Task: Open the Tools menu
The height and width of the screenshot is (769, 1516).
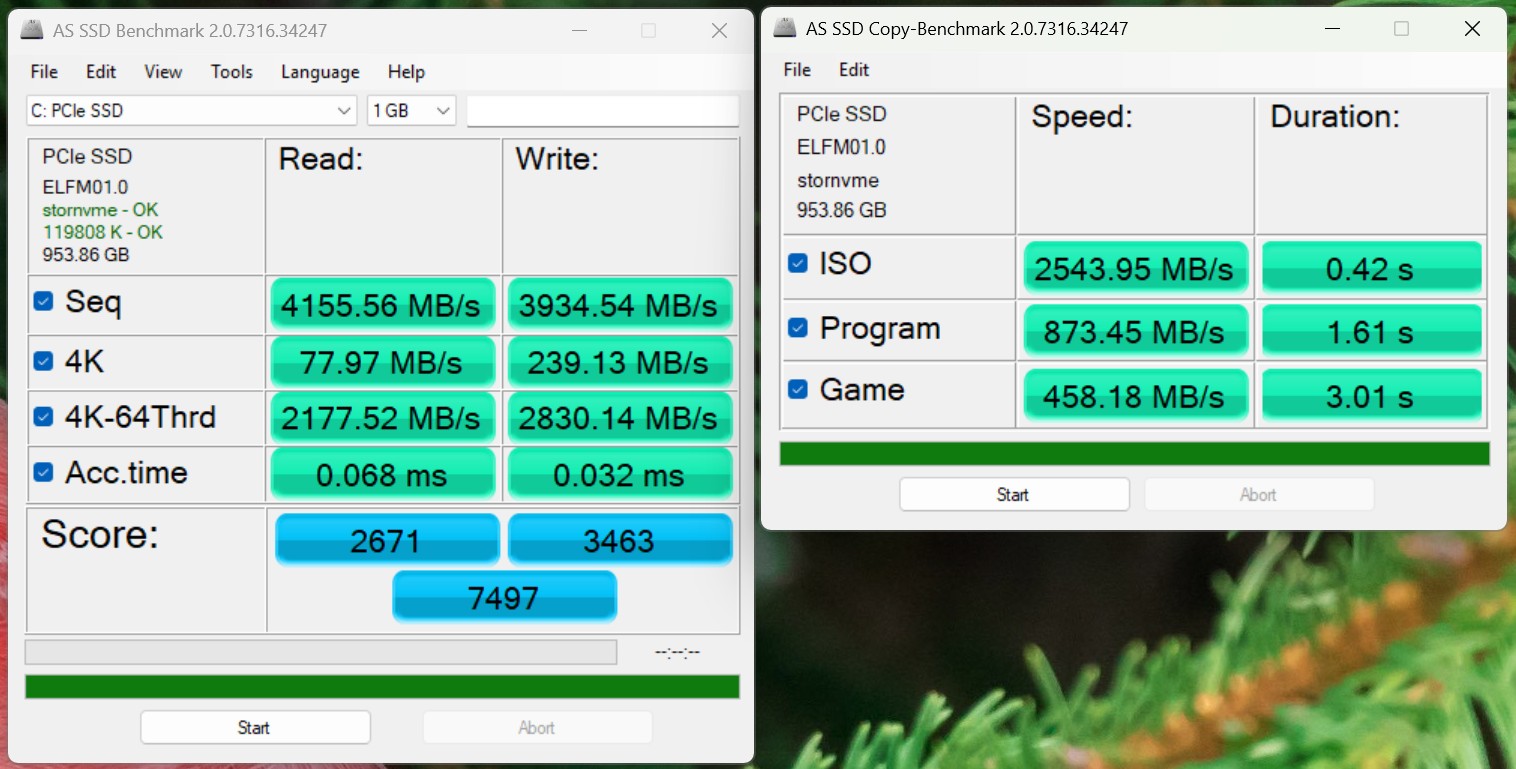Action: [x=231, y=71]
